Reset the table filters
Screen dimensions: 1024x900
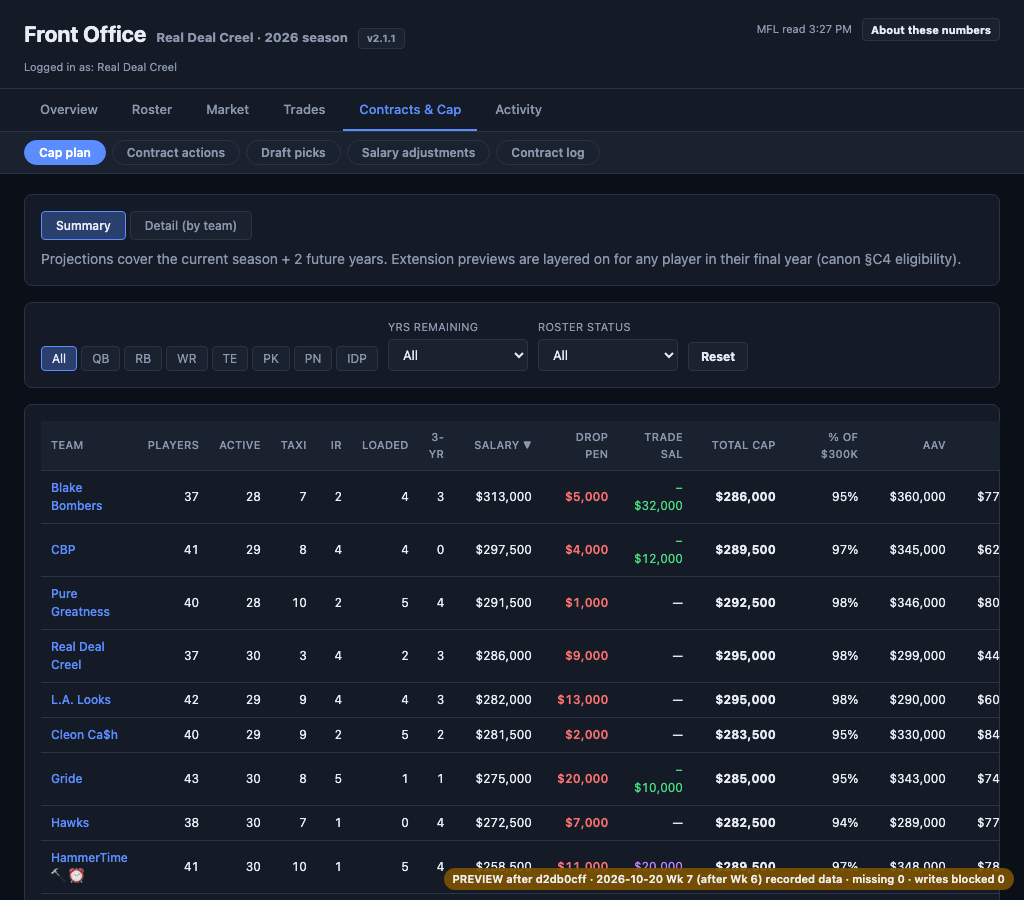(718, 357)
